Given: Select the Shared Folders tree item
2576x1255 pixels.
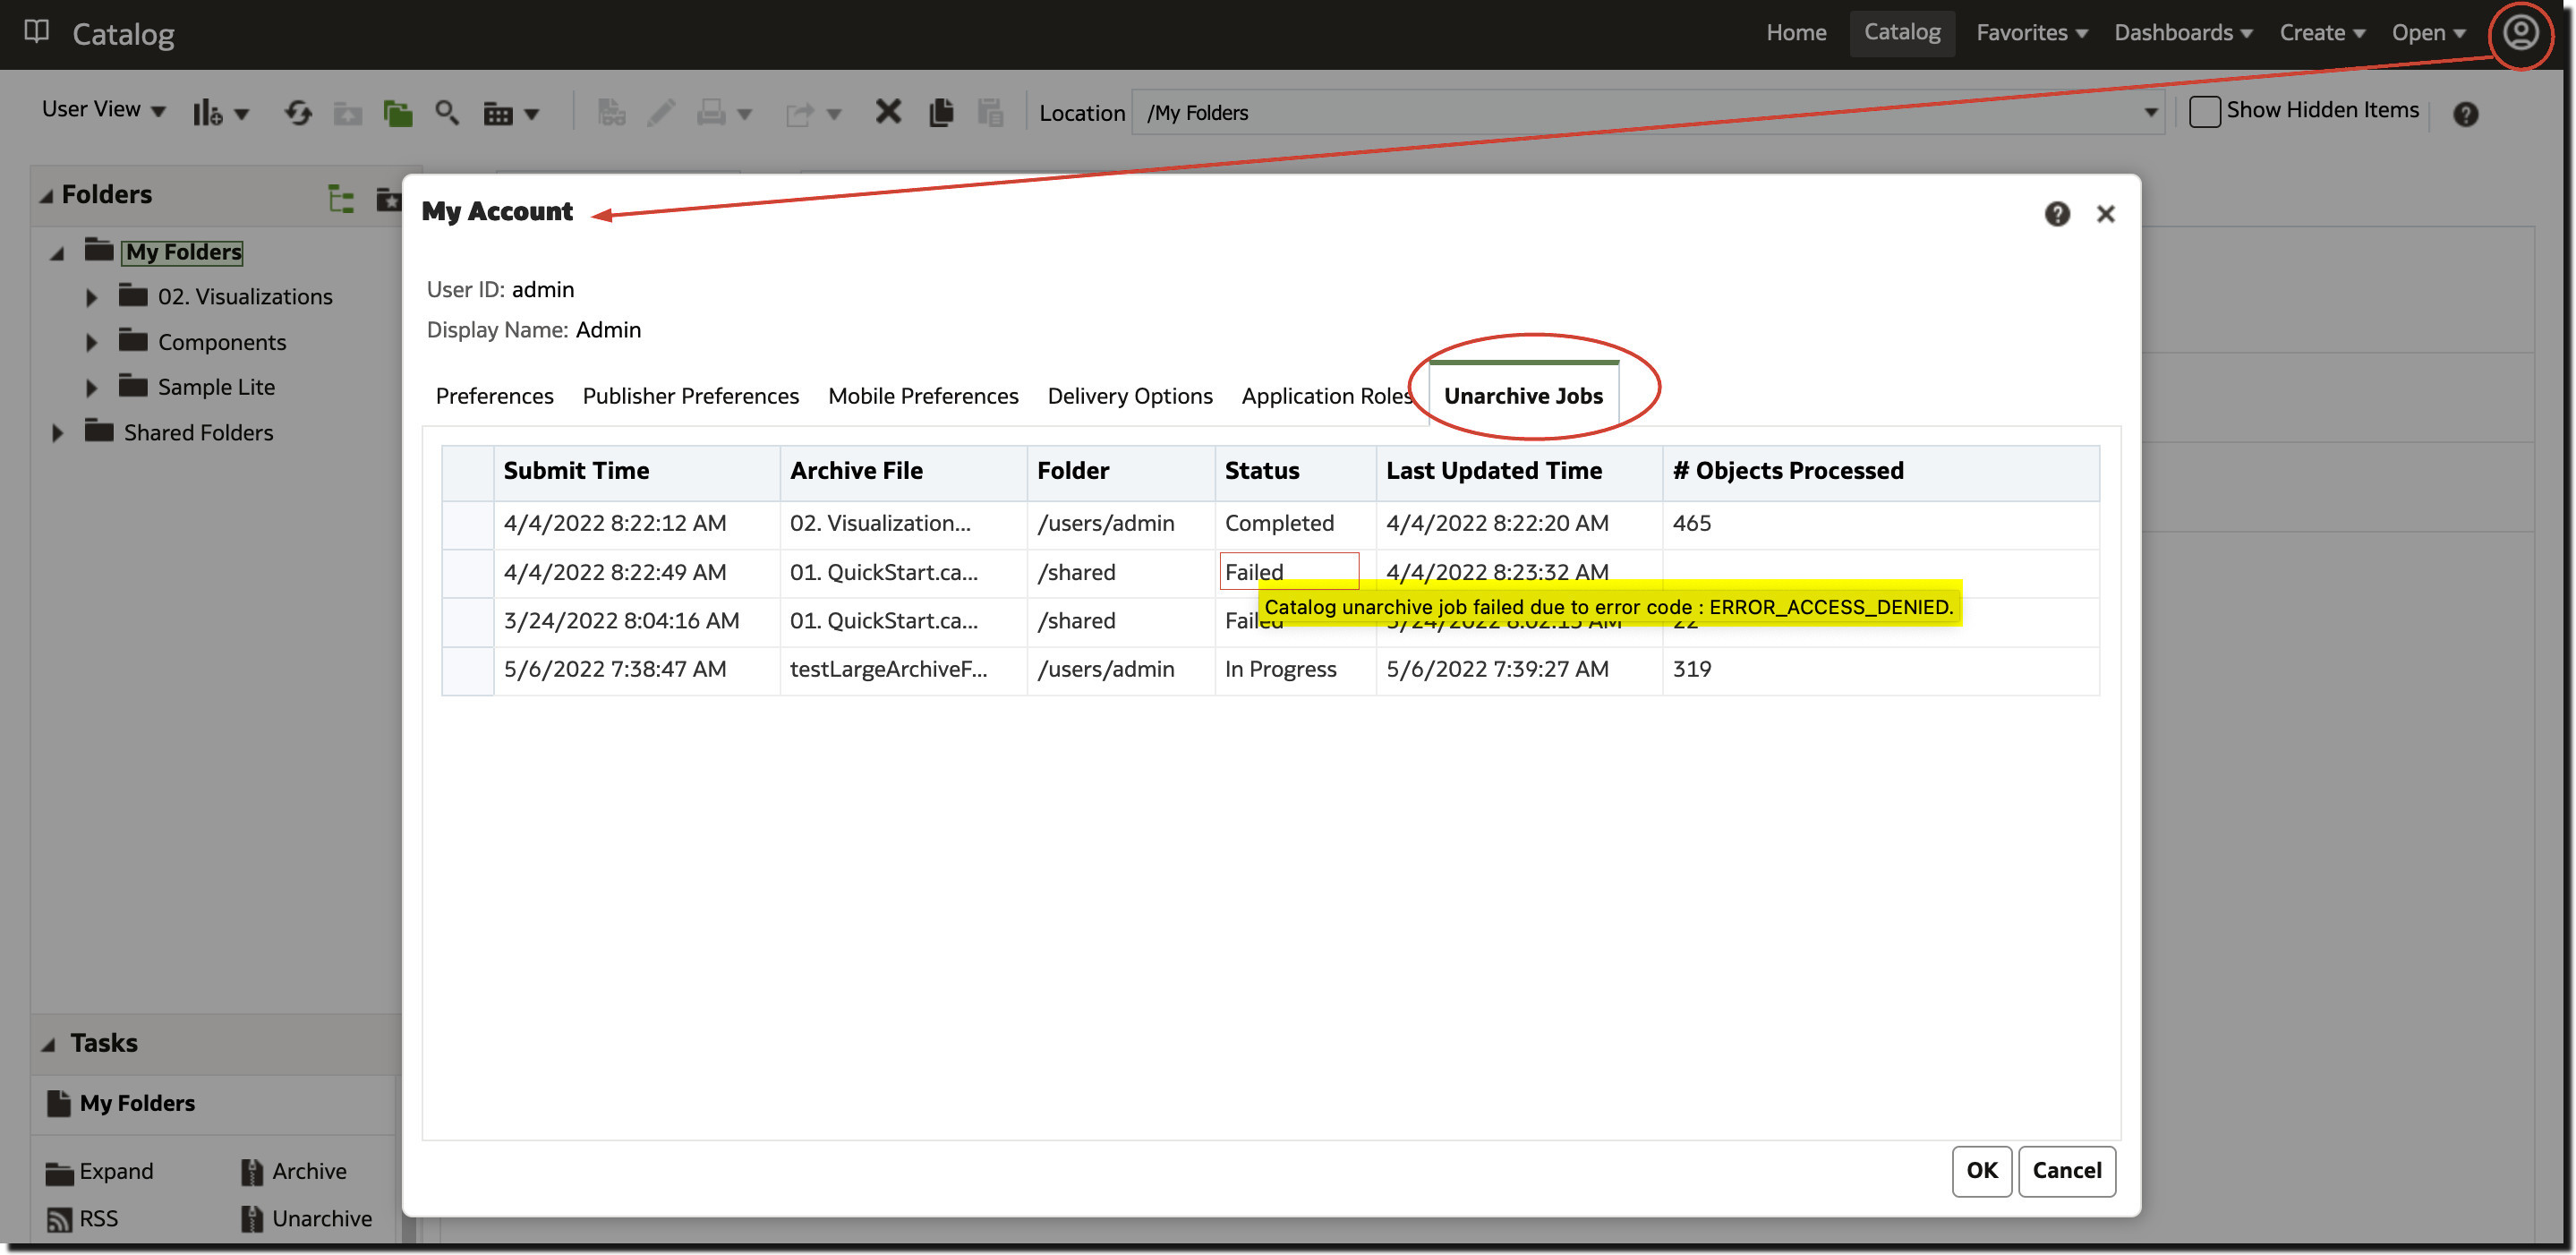Looking at the screenshot, I should click(x=198, y=433).
